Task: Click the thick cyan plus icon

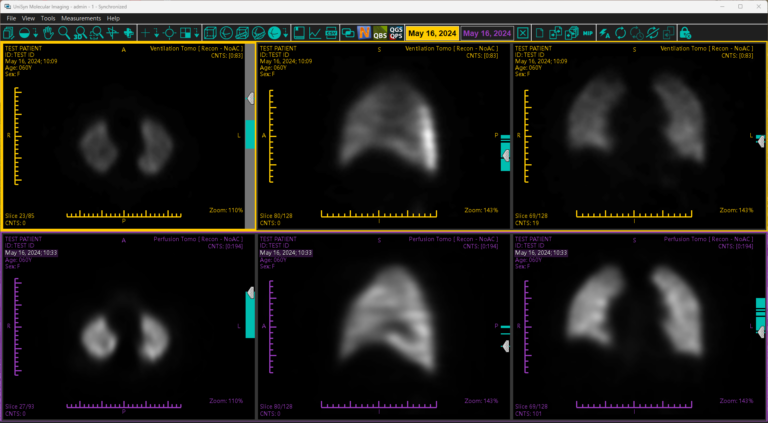Action: [x=129, y=33]
